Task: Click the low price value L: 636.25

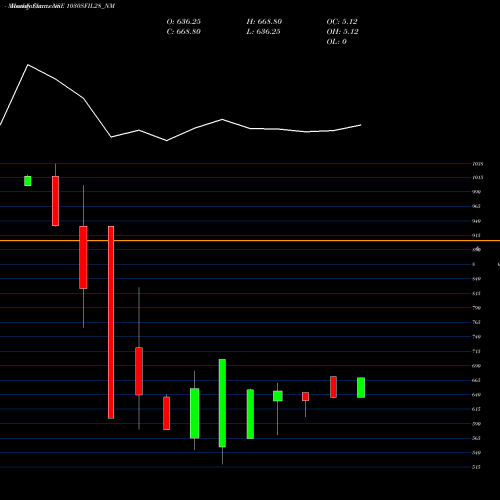Action: click(x=263, y=32)
